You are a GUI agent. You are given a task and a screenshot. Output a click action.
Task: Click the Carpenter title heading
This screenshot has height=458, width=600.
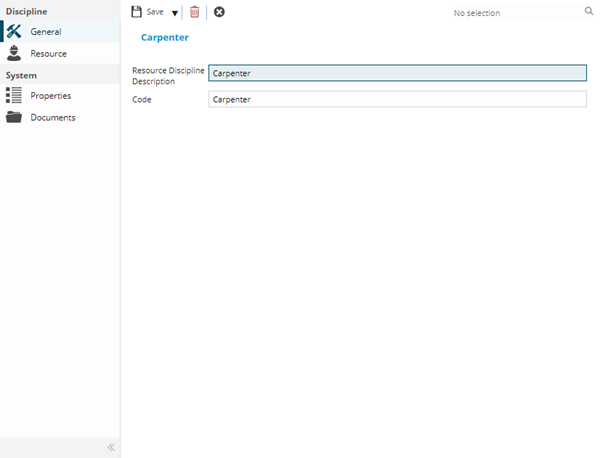[x=165, y=37]
